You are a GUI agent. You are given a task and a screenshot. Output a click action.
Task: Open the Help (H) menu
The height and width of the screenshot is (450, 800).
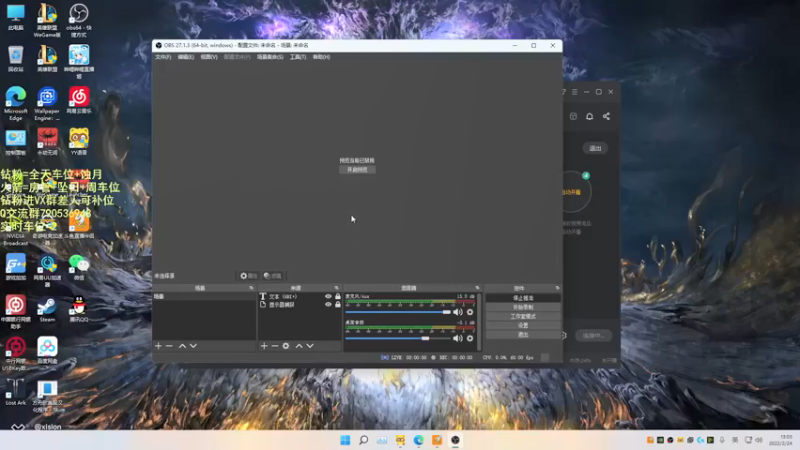click(321, 57)
